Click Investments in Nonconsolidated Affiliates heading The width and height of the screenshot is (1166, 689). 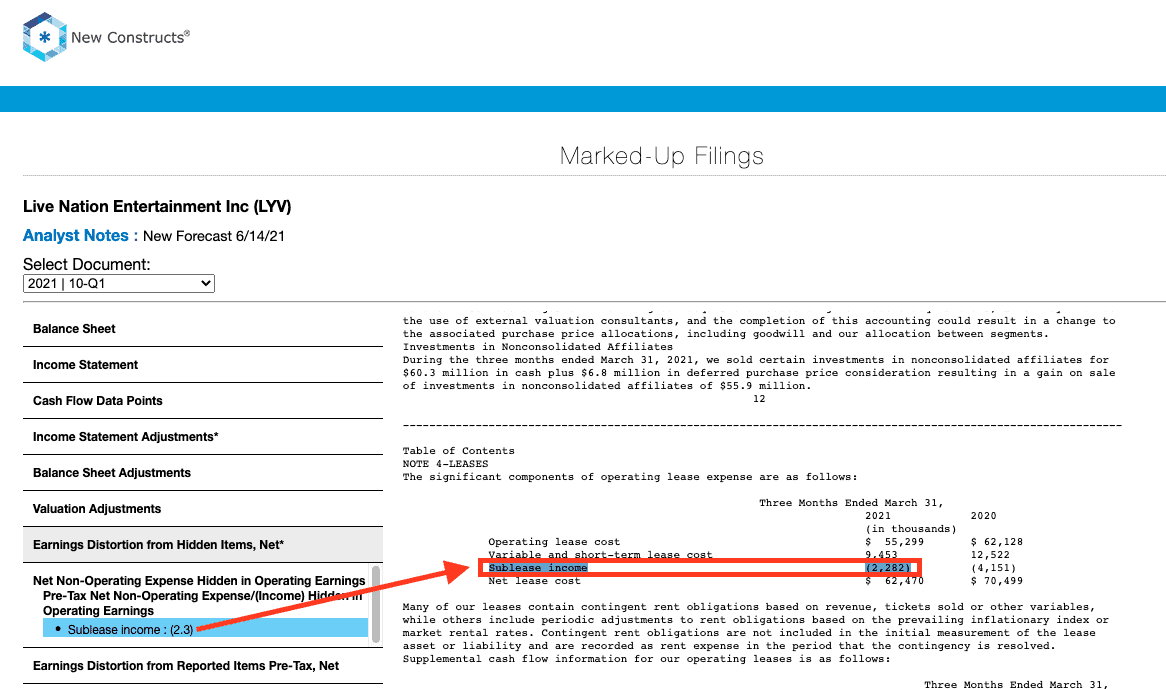(538, 346)
